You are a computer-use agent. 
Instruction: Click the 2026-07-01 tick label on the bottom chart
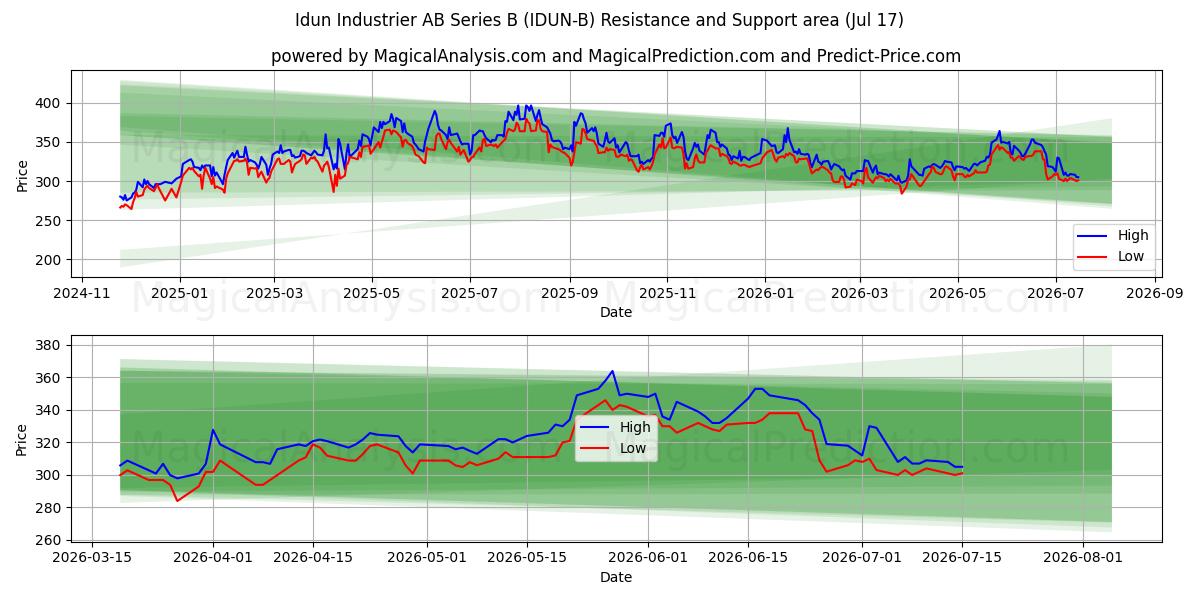pos(862,559)
